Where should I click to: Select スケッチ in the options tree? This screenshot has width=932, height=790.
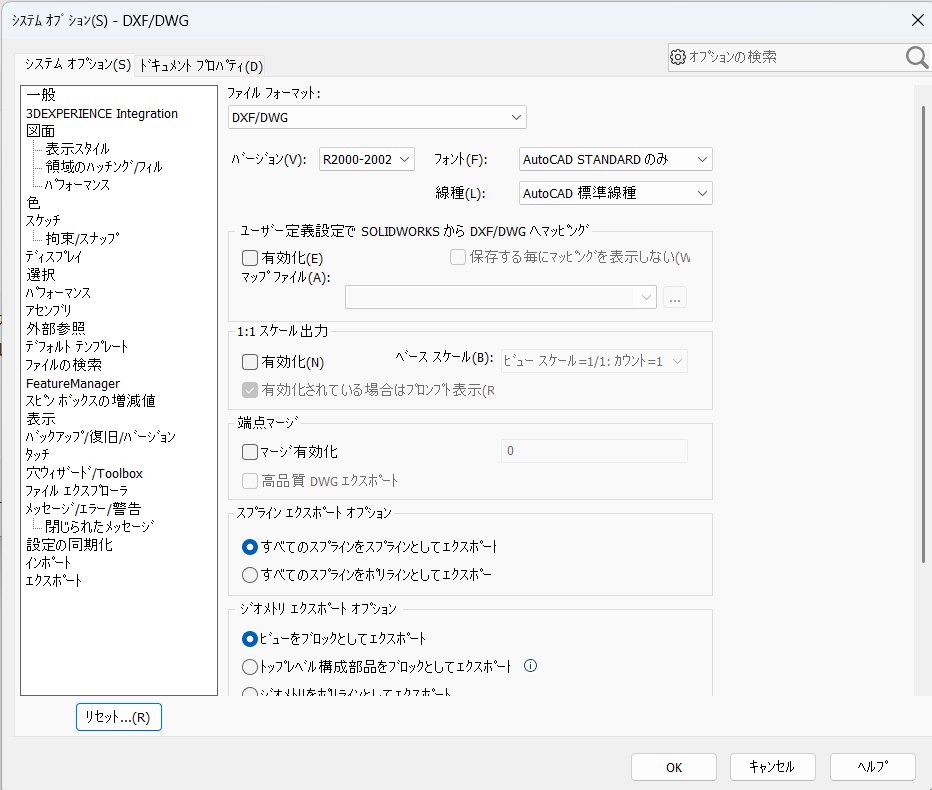43,221
